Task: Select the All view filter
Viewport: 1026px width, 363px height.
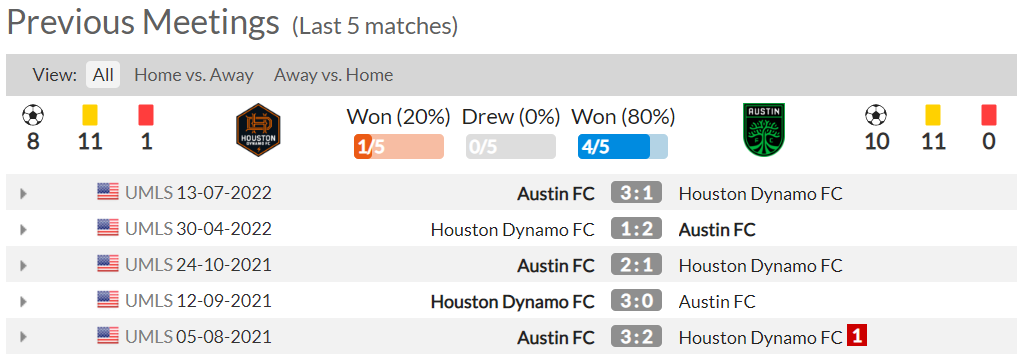Action: coord(103,75)
